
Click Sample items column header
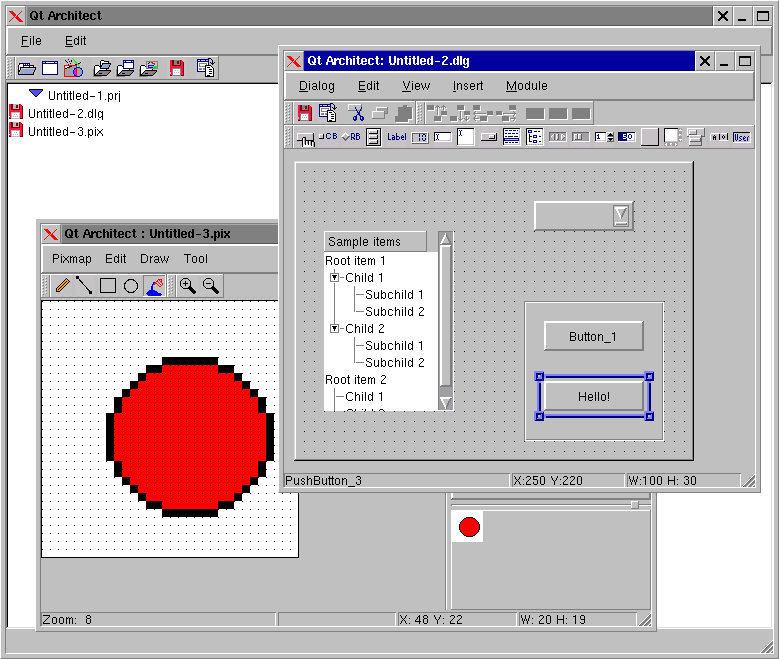coord(375,242)
